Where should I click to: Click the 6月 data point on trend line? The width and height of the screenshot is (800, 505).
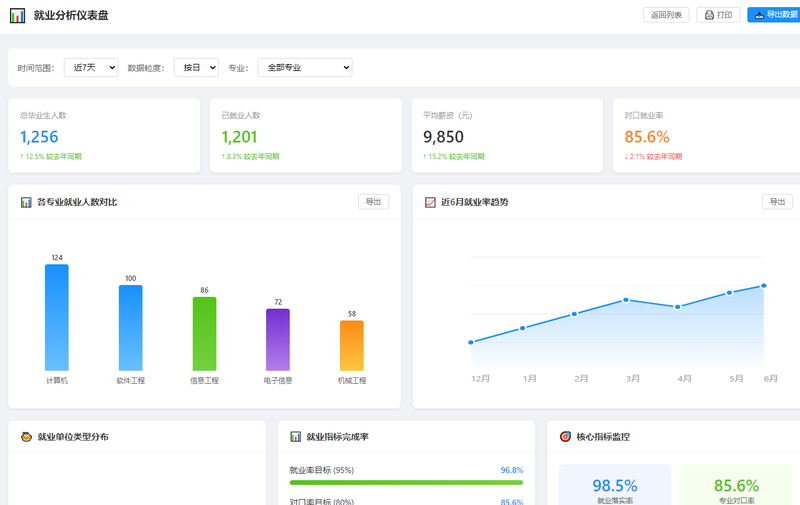[764, 286]
